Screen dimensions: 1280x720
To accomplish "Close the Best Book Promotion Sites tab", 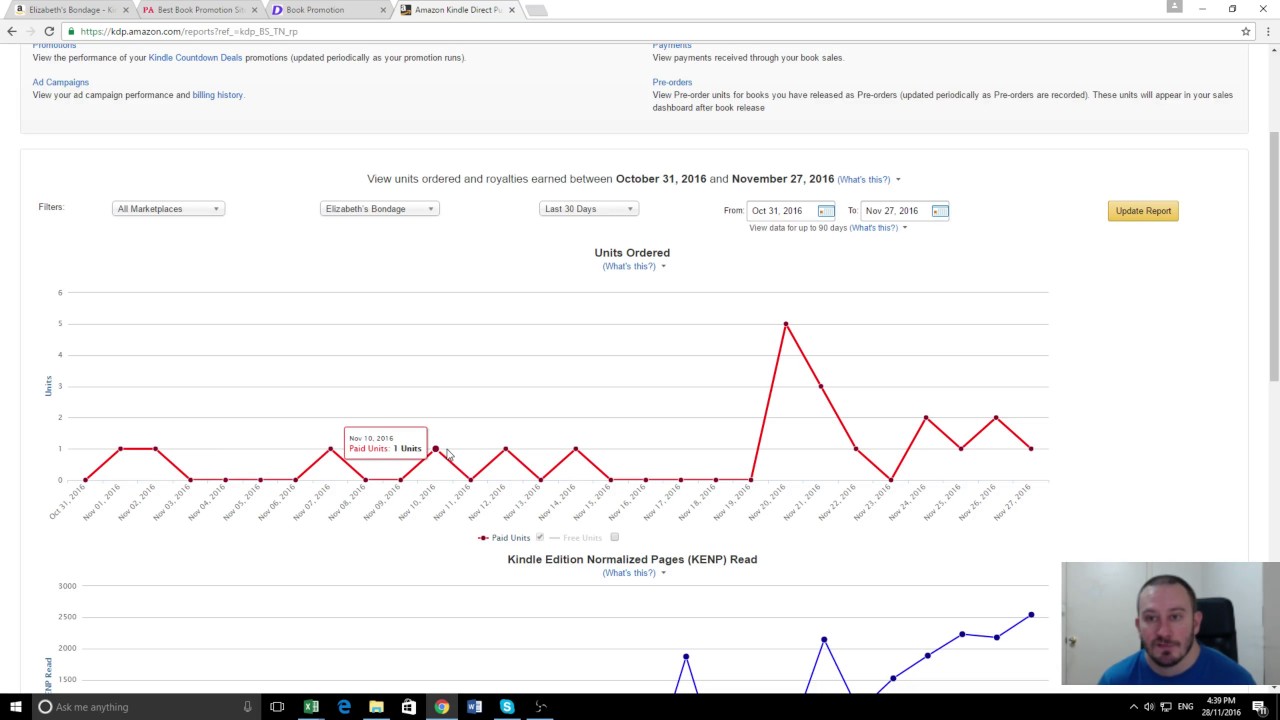I will click(253, 10).
